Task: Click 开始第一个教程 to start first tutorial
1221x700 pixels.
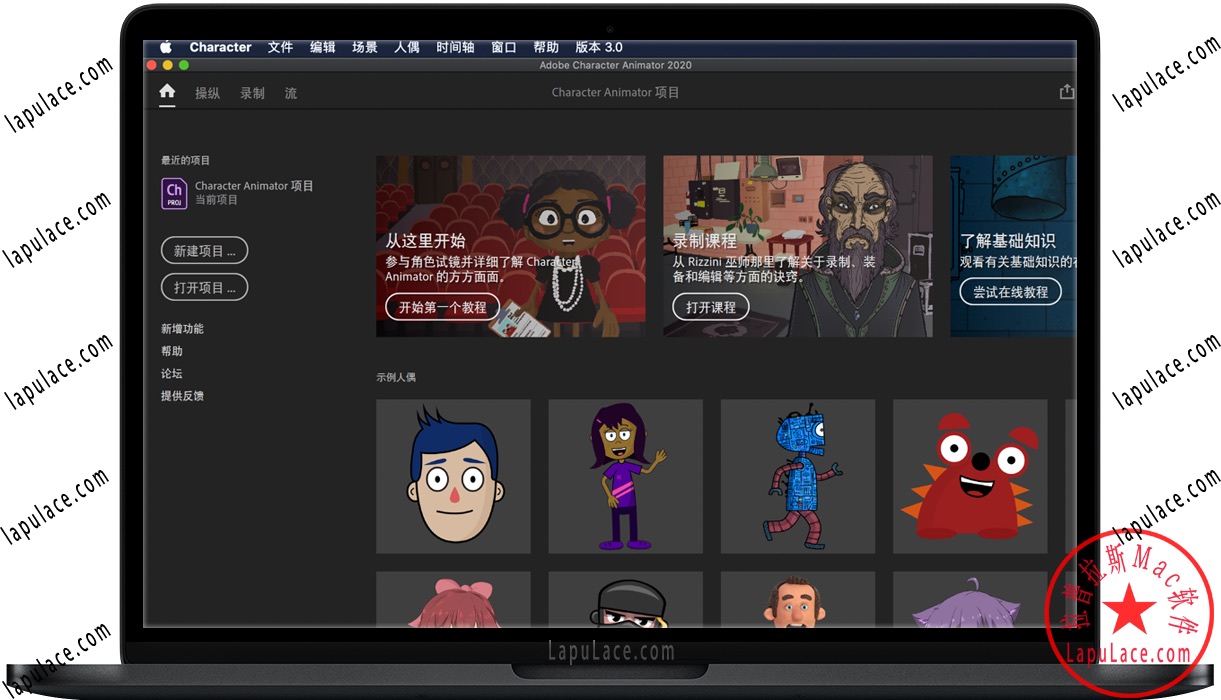Action: [442, 307]
